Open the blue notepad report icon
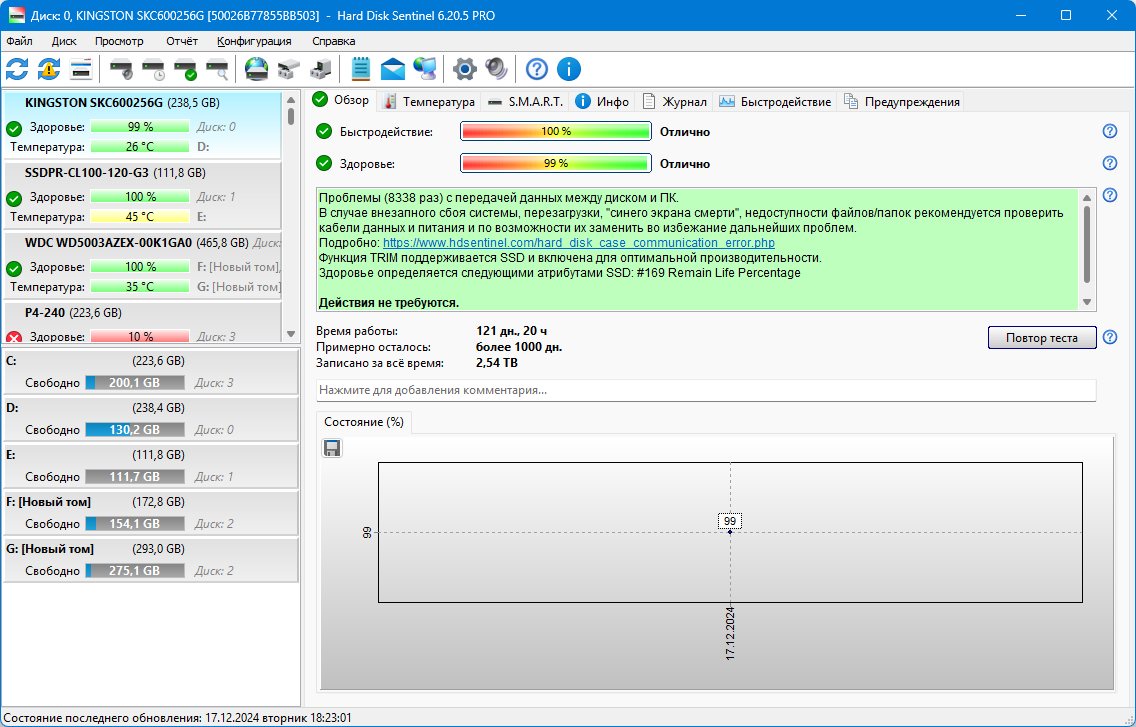Screen dimensions: 1136x727 coord(360,70)
